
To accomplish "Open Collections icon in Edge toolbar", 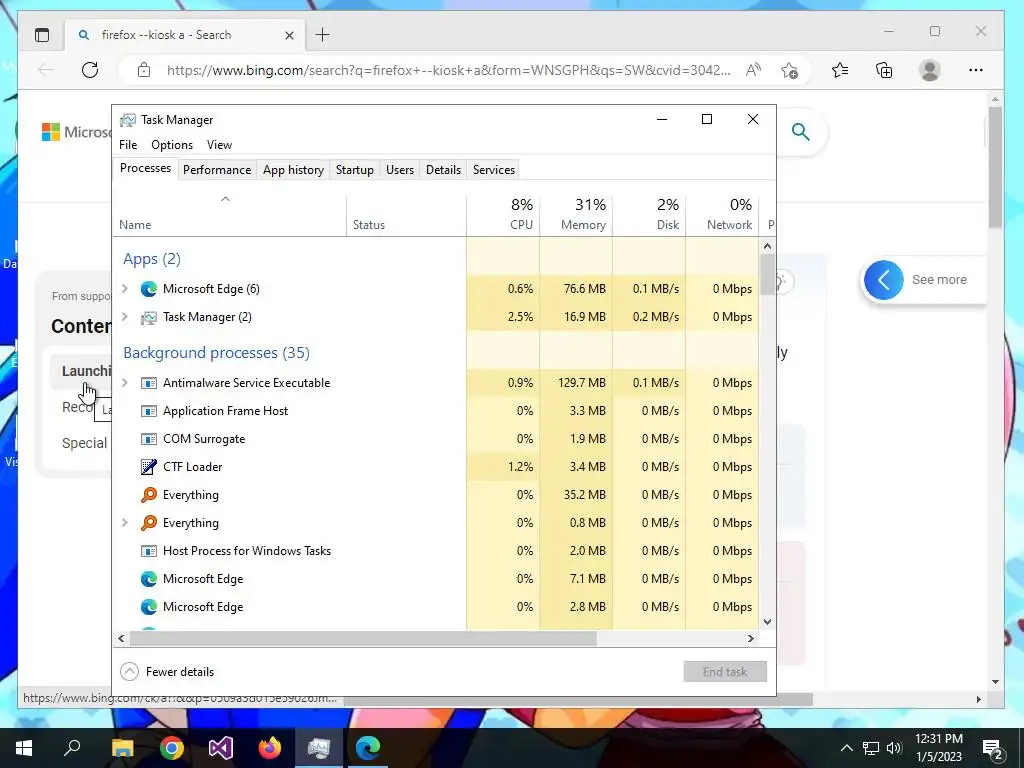I will tap(884, 70).
